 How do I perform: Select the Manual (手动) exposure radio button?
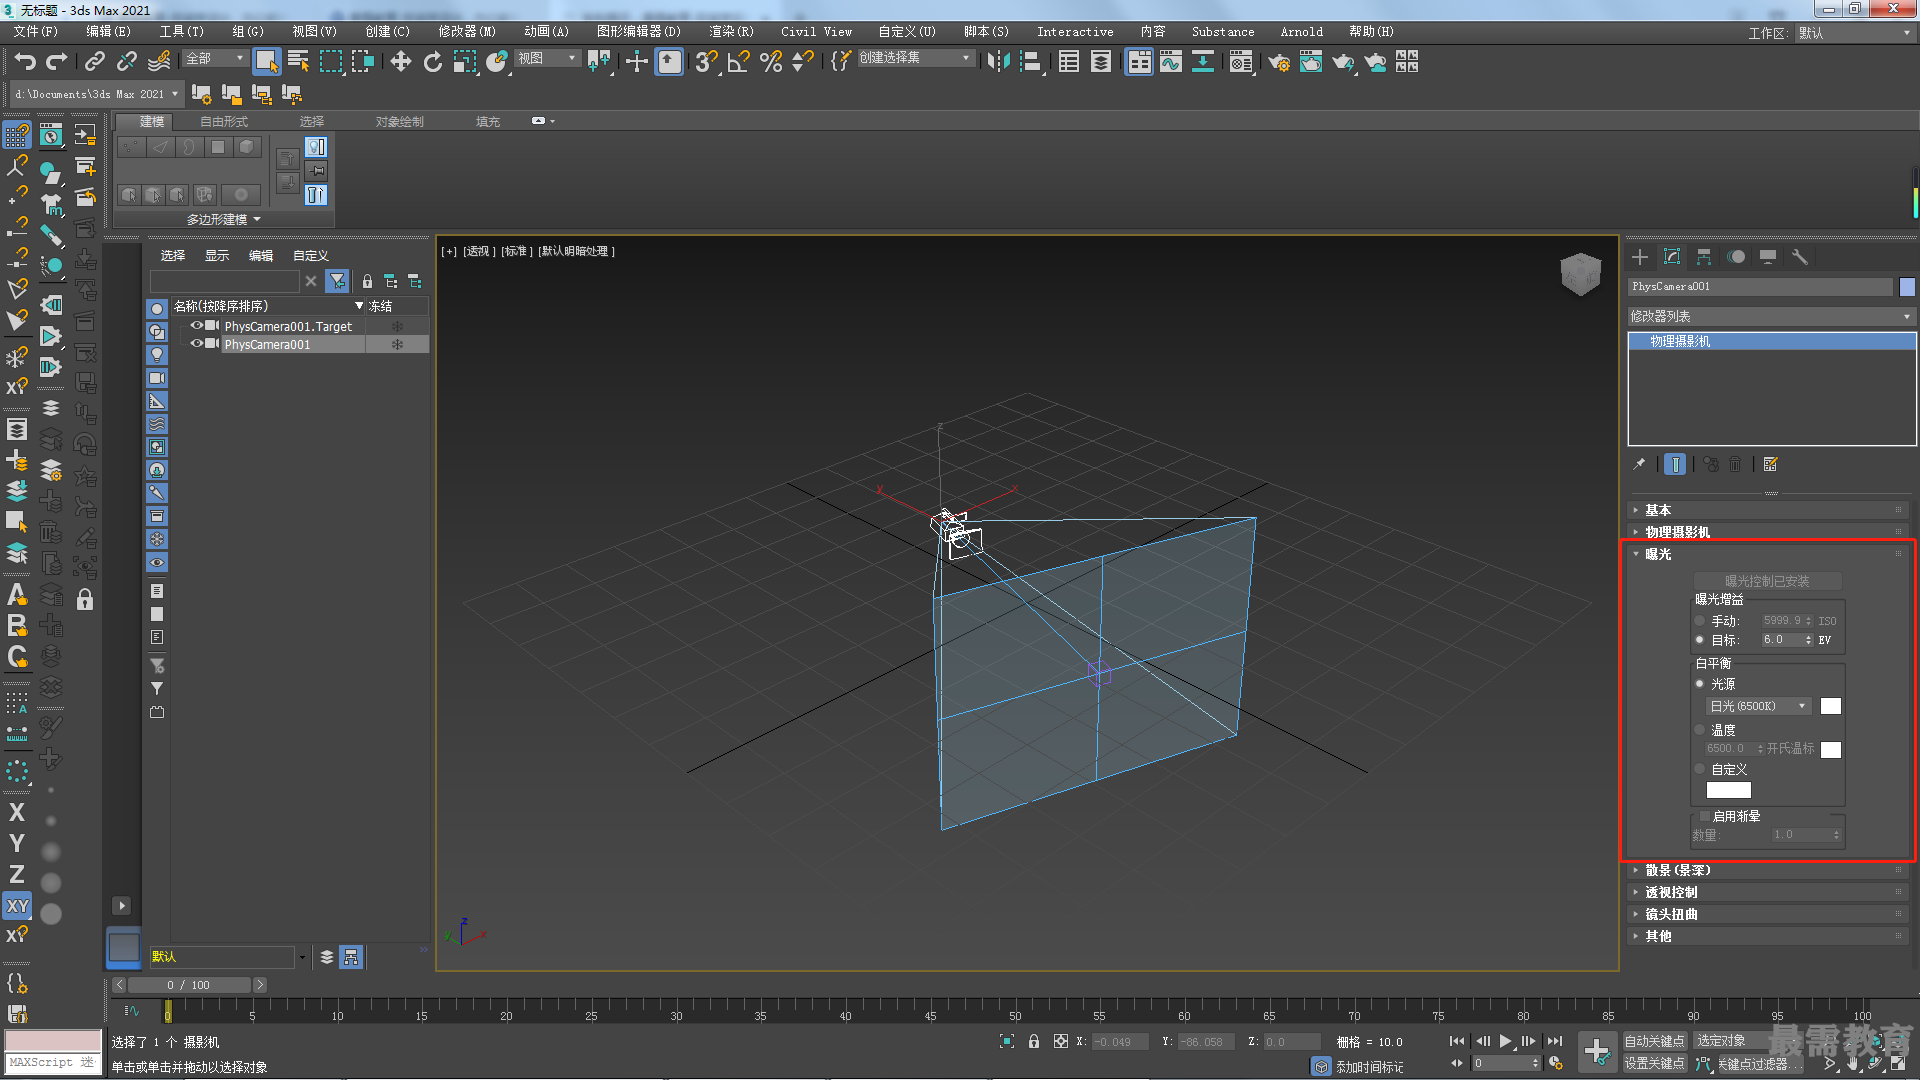[1700, 621]
